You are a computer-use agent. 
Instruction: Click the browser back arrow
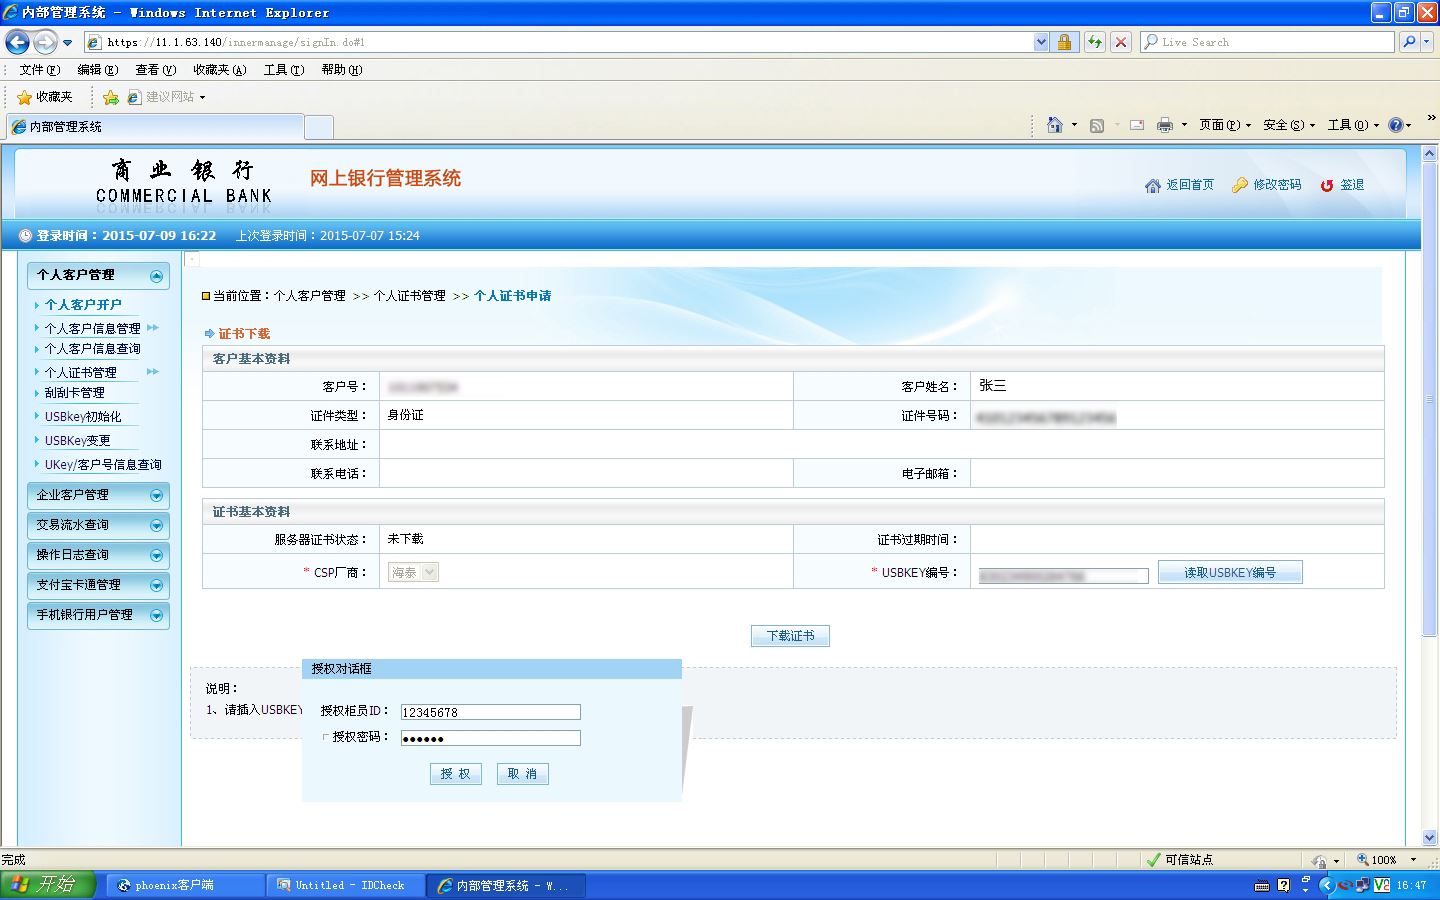(17, 42)
